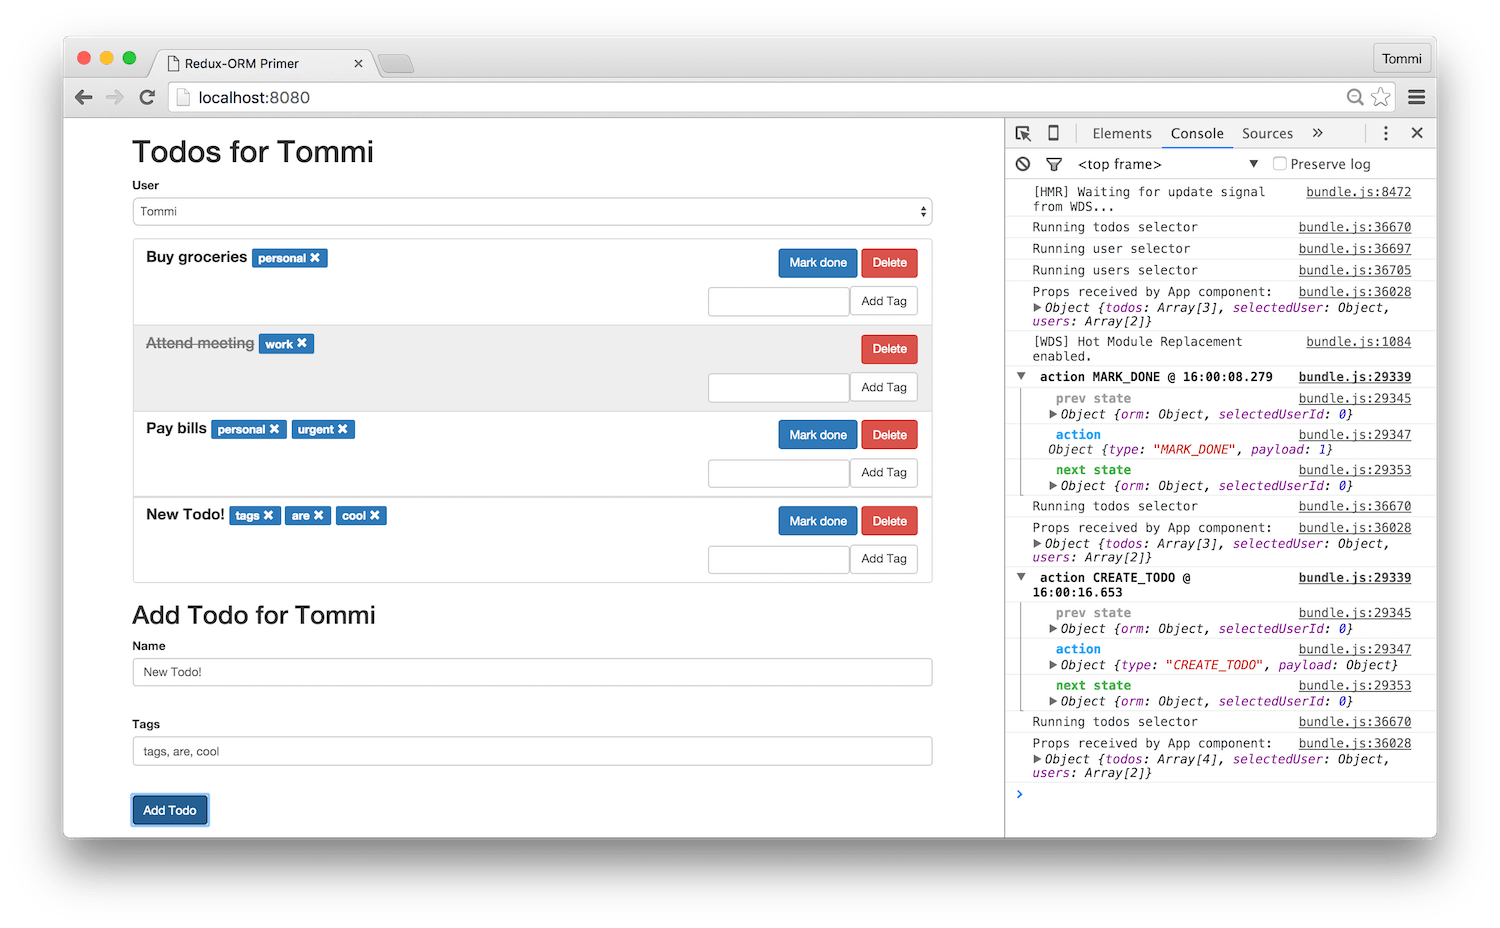The height and width of the screenshot is (928, 1500).
Task: Open Chrome's hamburger menu
Action: [1416, 97]
